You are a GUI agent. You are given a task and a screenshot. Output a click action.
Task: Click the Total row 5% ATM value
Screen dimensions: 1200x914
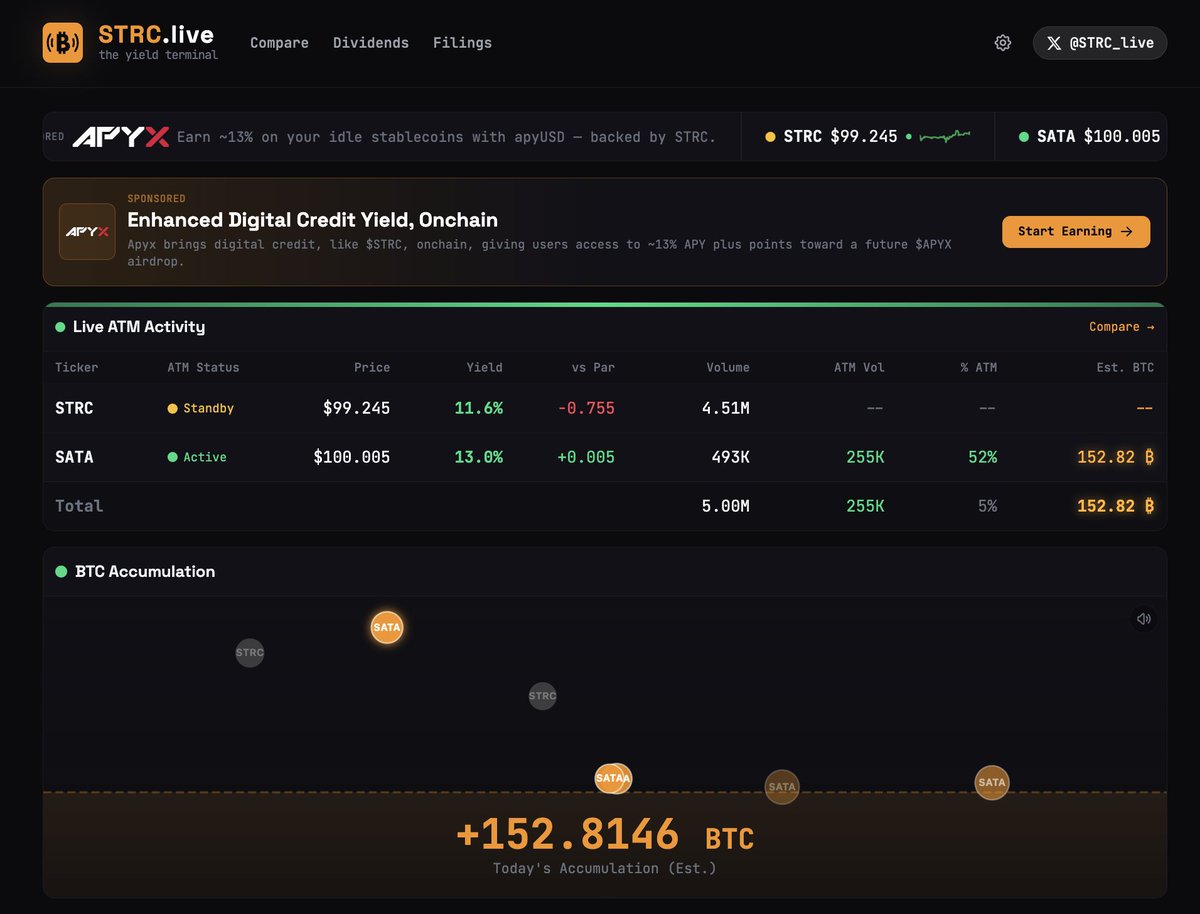tap(987, 506)
